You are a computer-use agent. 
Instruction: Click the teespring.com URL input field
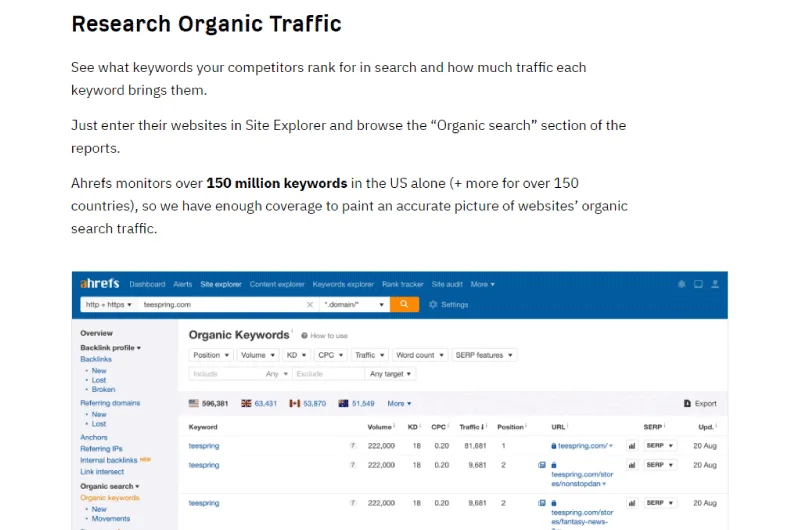click(222, 305)
